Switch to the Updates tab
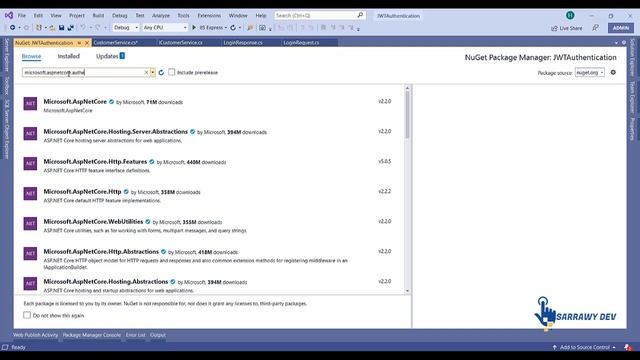The image size is (640, 360). [107, 56]
